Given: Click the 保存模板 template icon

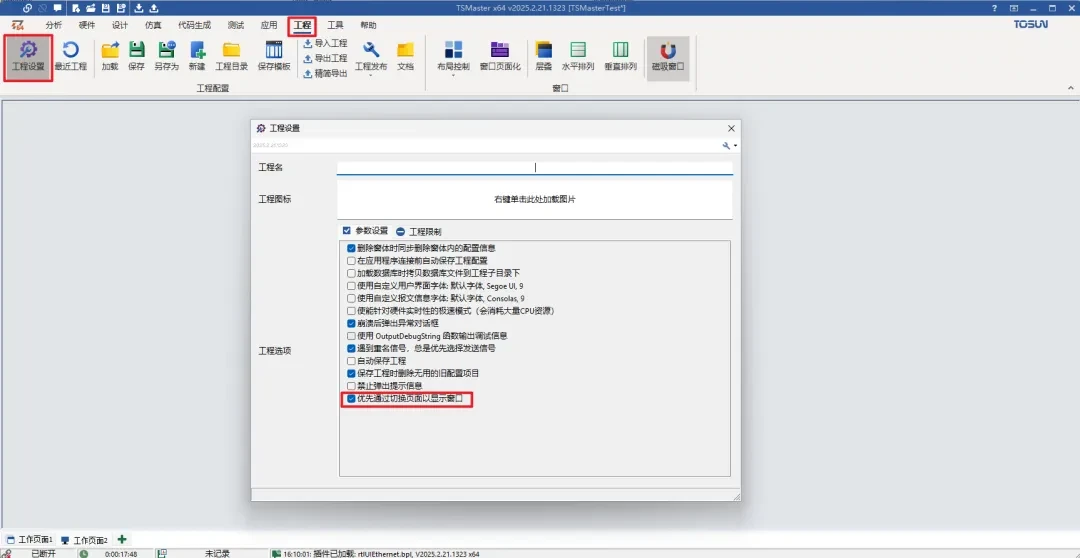Looking at the screenshot, I should pyautogui.click(x=273, y=51).
